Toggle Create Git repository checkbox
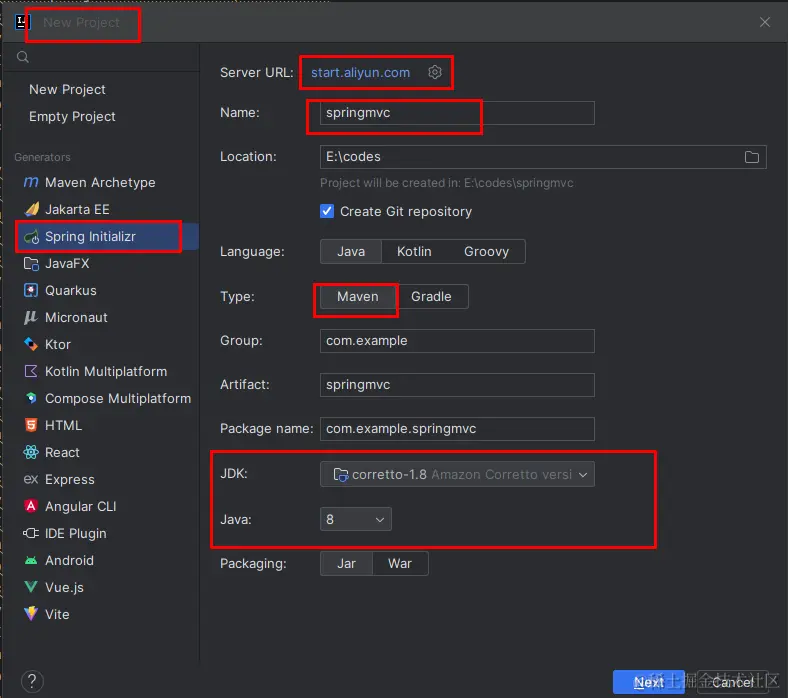 (327, 211)
